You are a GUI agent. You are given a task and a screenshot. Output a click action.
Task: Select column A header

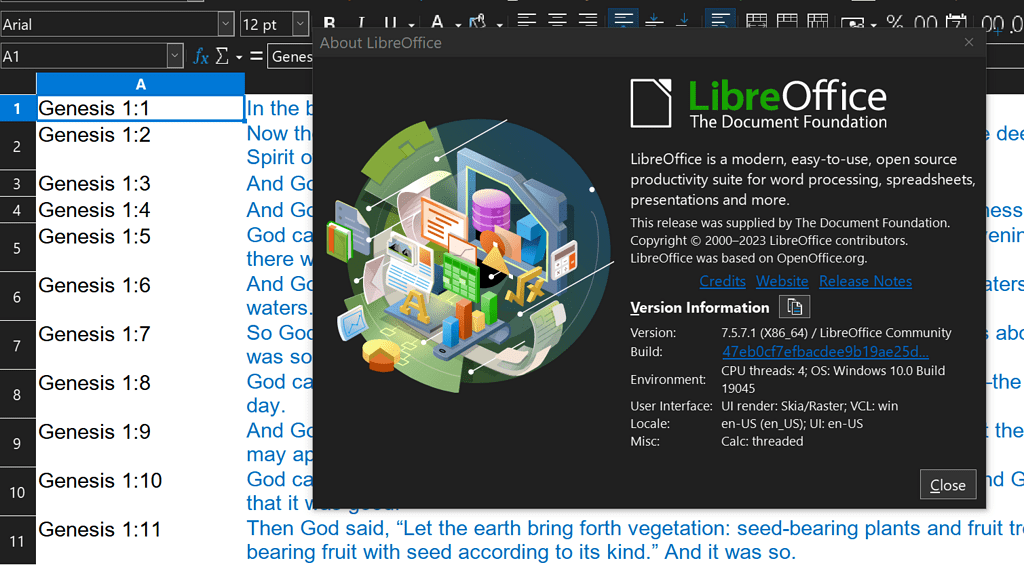pos(140,84)
